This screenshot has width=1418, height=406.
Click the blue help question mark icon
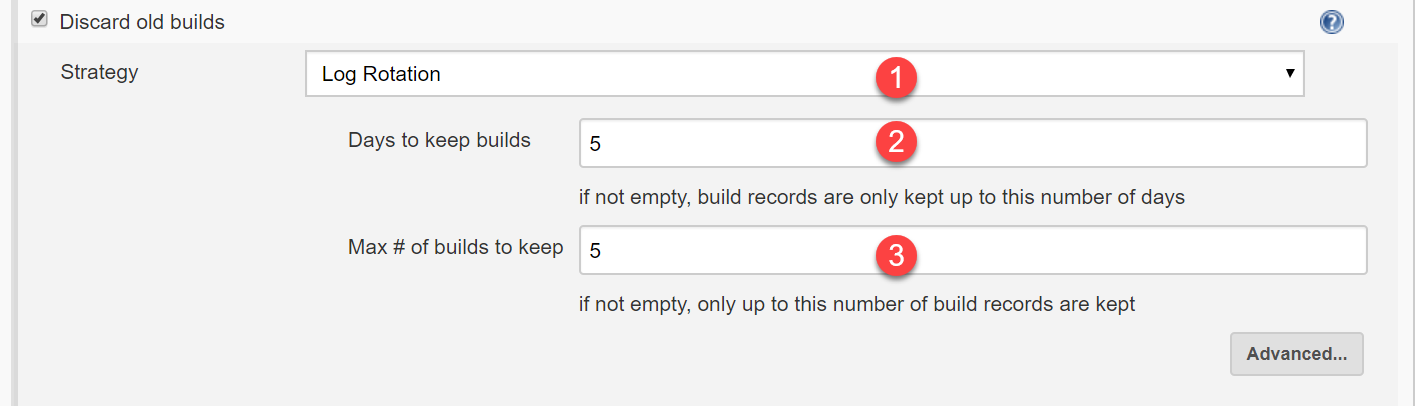1331,22
